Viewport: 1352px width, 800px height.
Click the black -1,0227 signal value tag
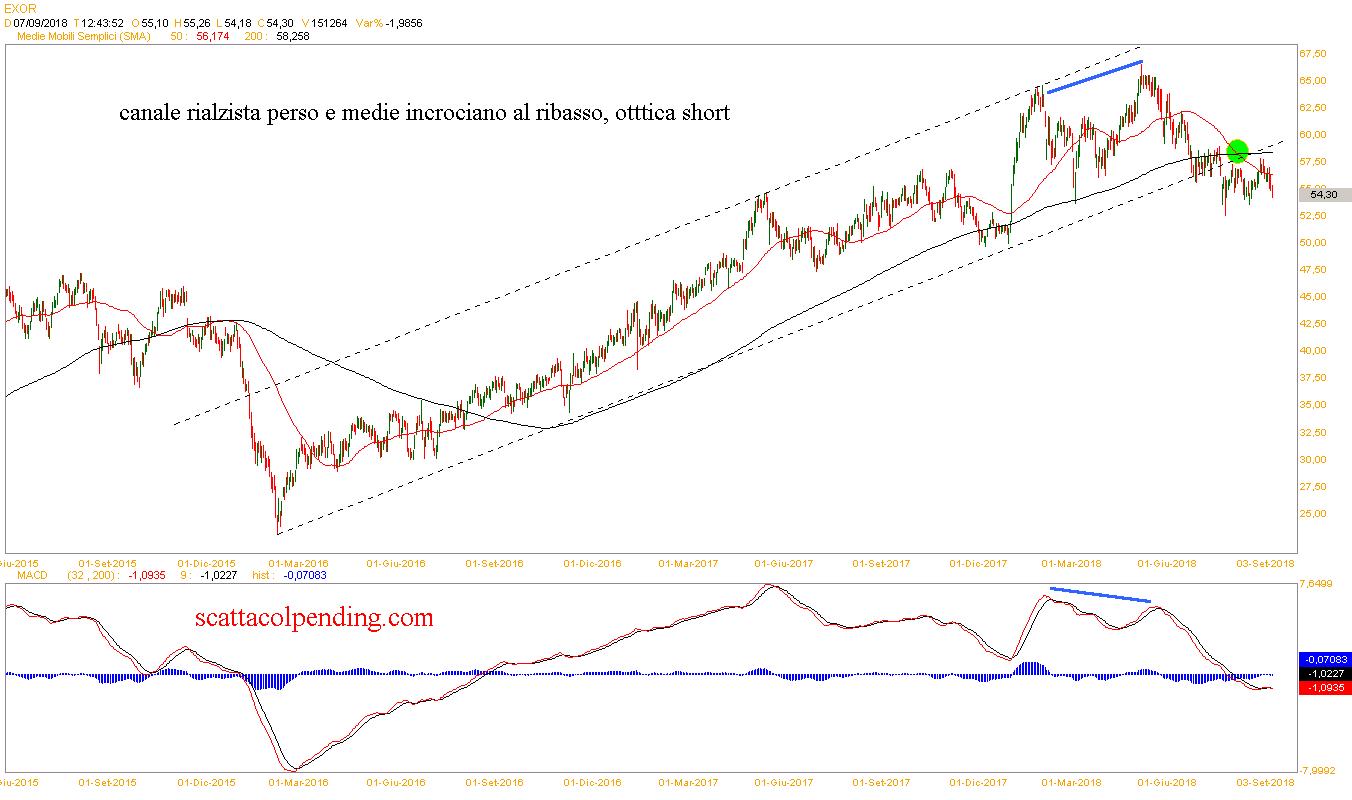1325,674
